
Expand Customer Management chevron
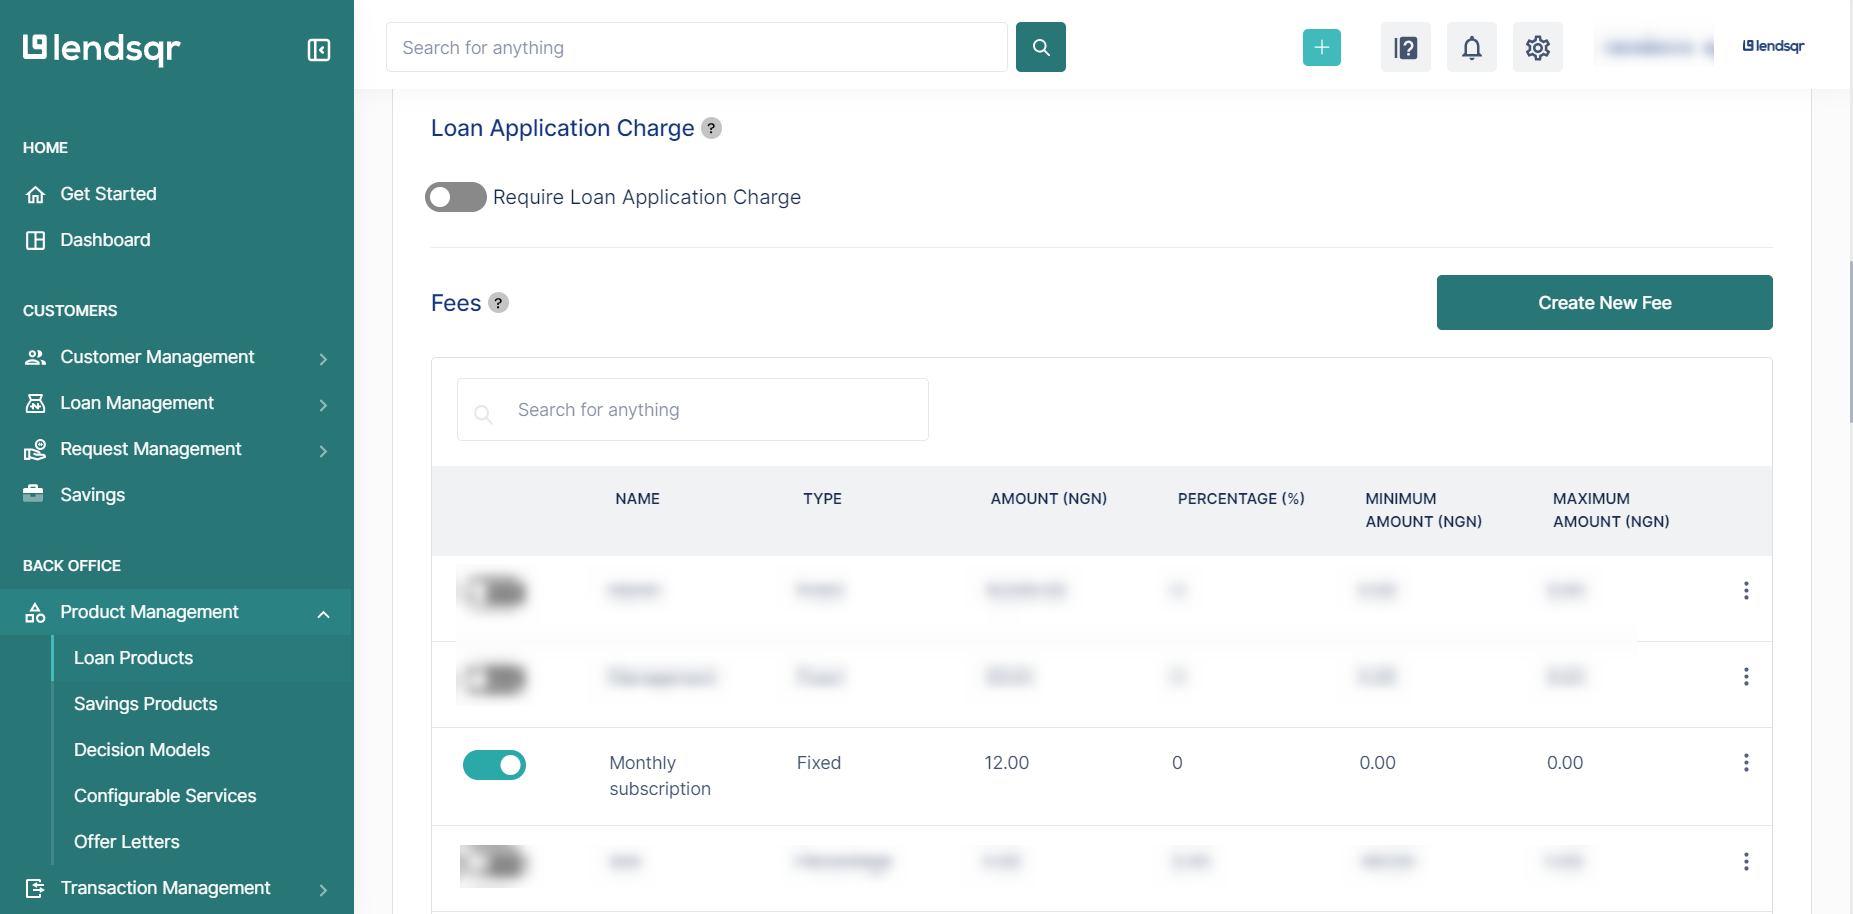click(x=323, y=359)
